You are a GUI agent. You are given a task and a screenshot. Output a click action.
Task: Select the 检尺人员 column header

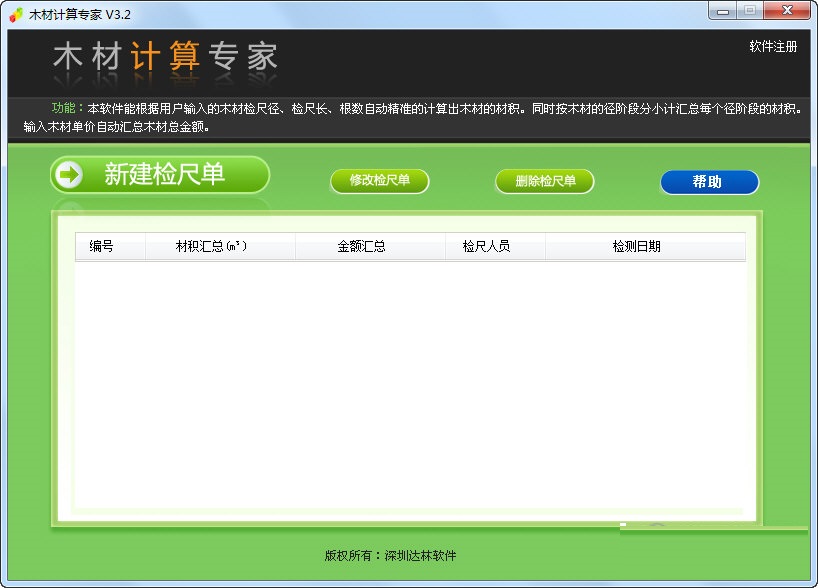coord(494,246)
